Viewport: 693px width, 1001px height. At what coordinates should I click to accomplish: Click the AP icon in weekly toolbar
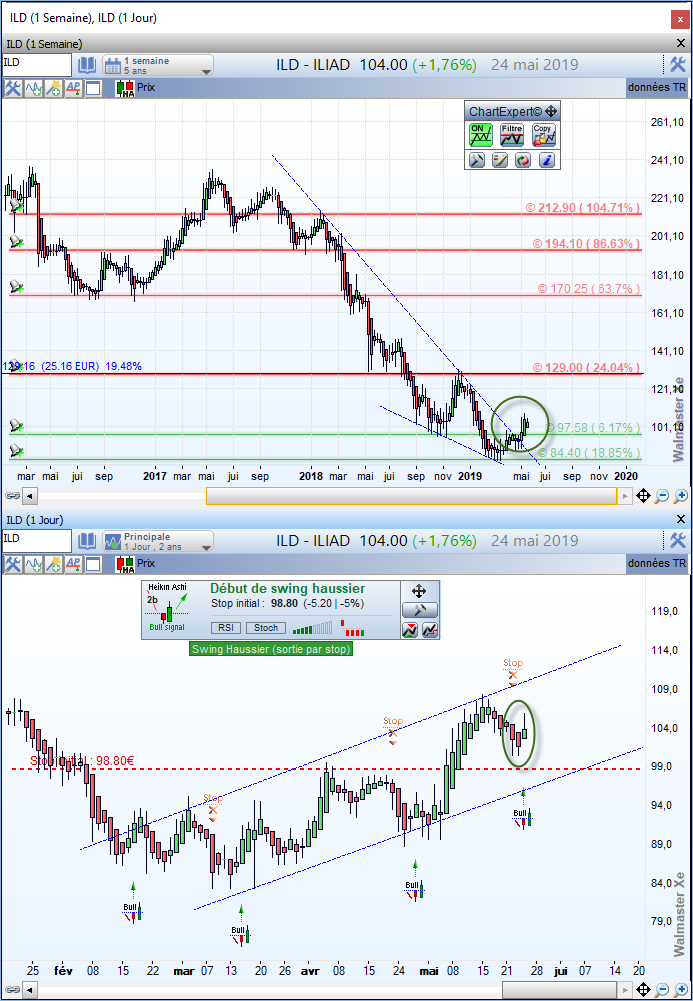73,88
